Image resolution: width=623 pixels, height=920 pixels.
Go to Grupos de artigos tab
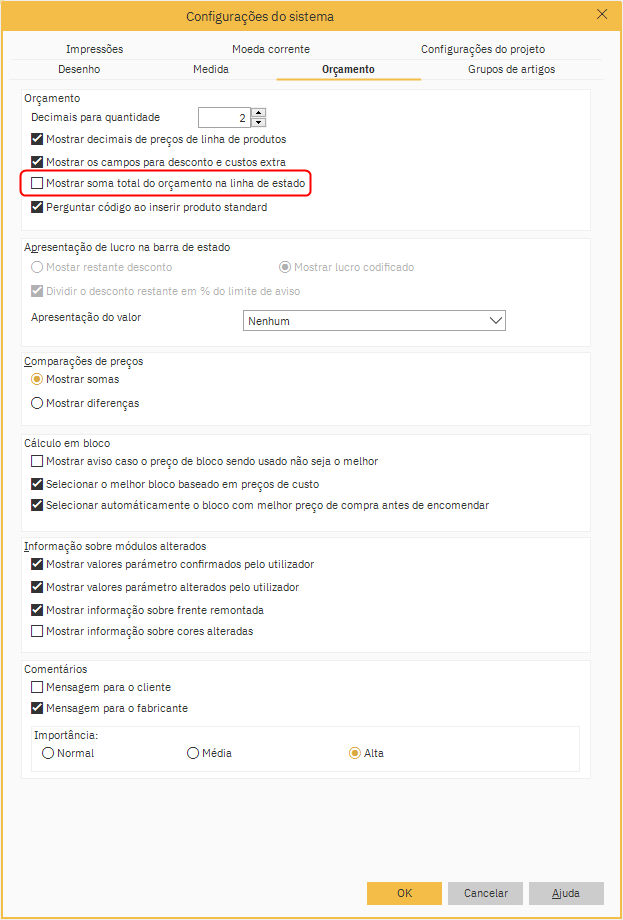coord(511,70)
